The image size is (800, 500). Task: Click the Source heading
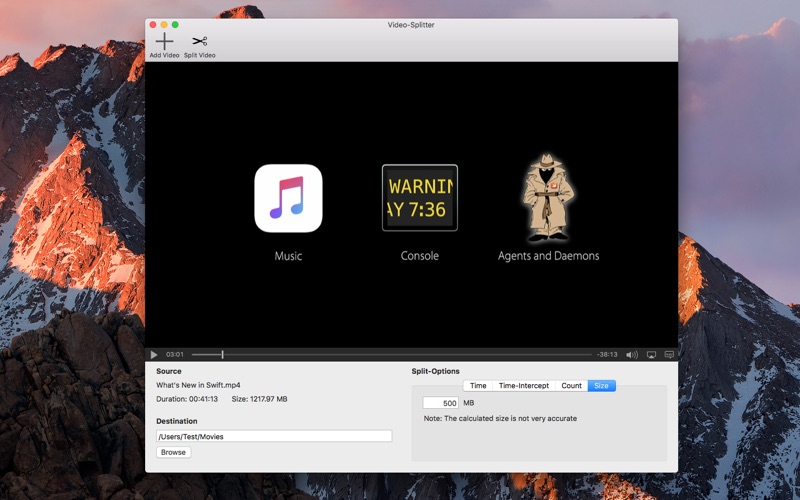169,371
